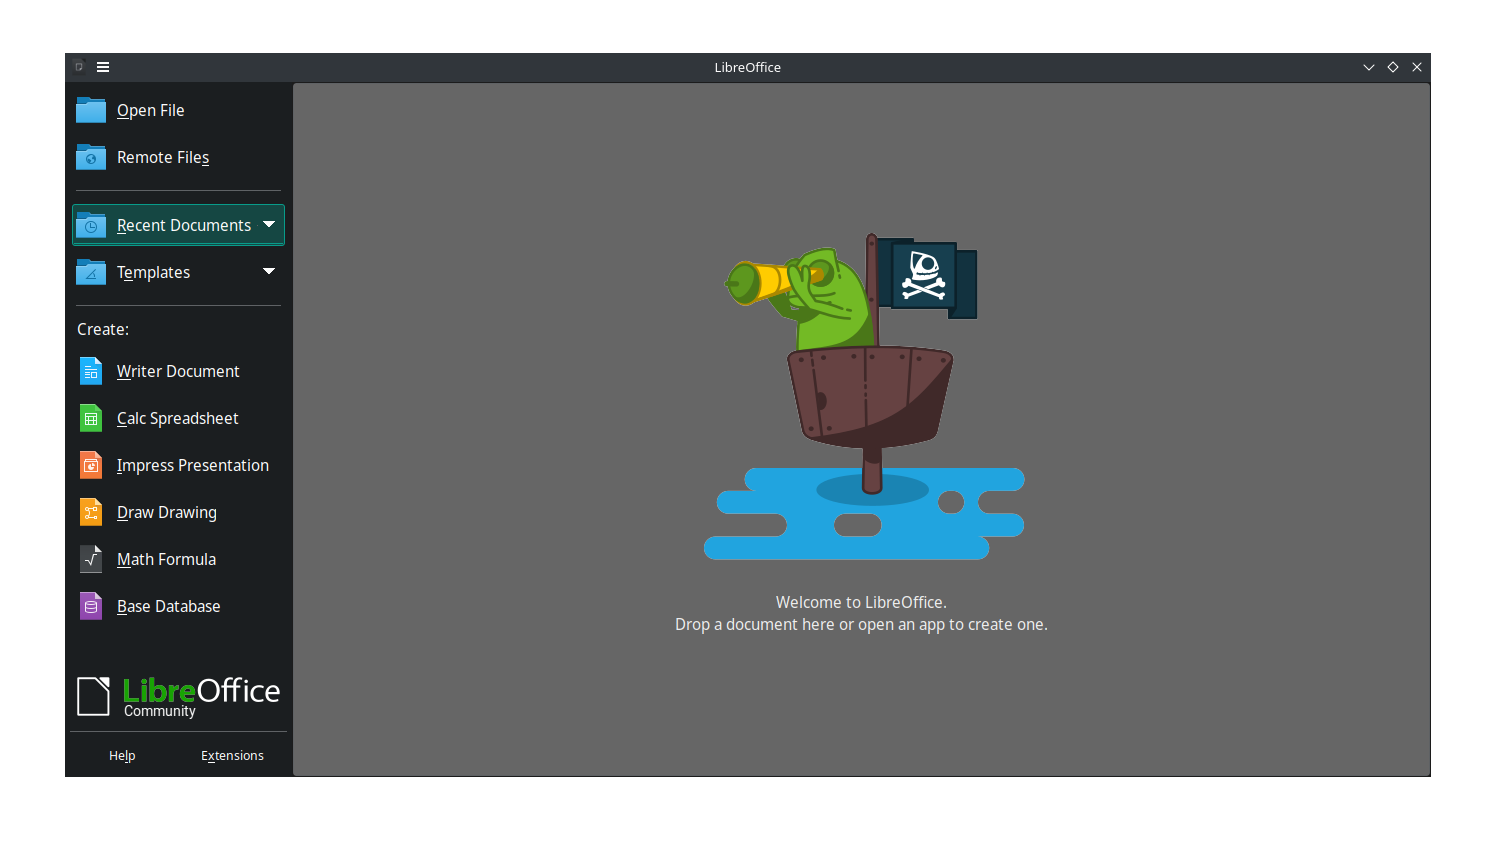Click the Math Formula icon

[91, 559]
